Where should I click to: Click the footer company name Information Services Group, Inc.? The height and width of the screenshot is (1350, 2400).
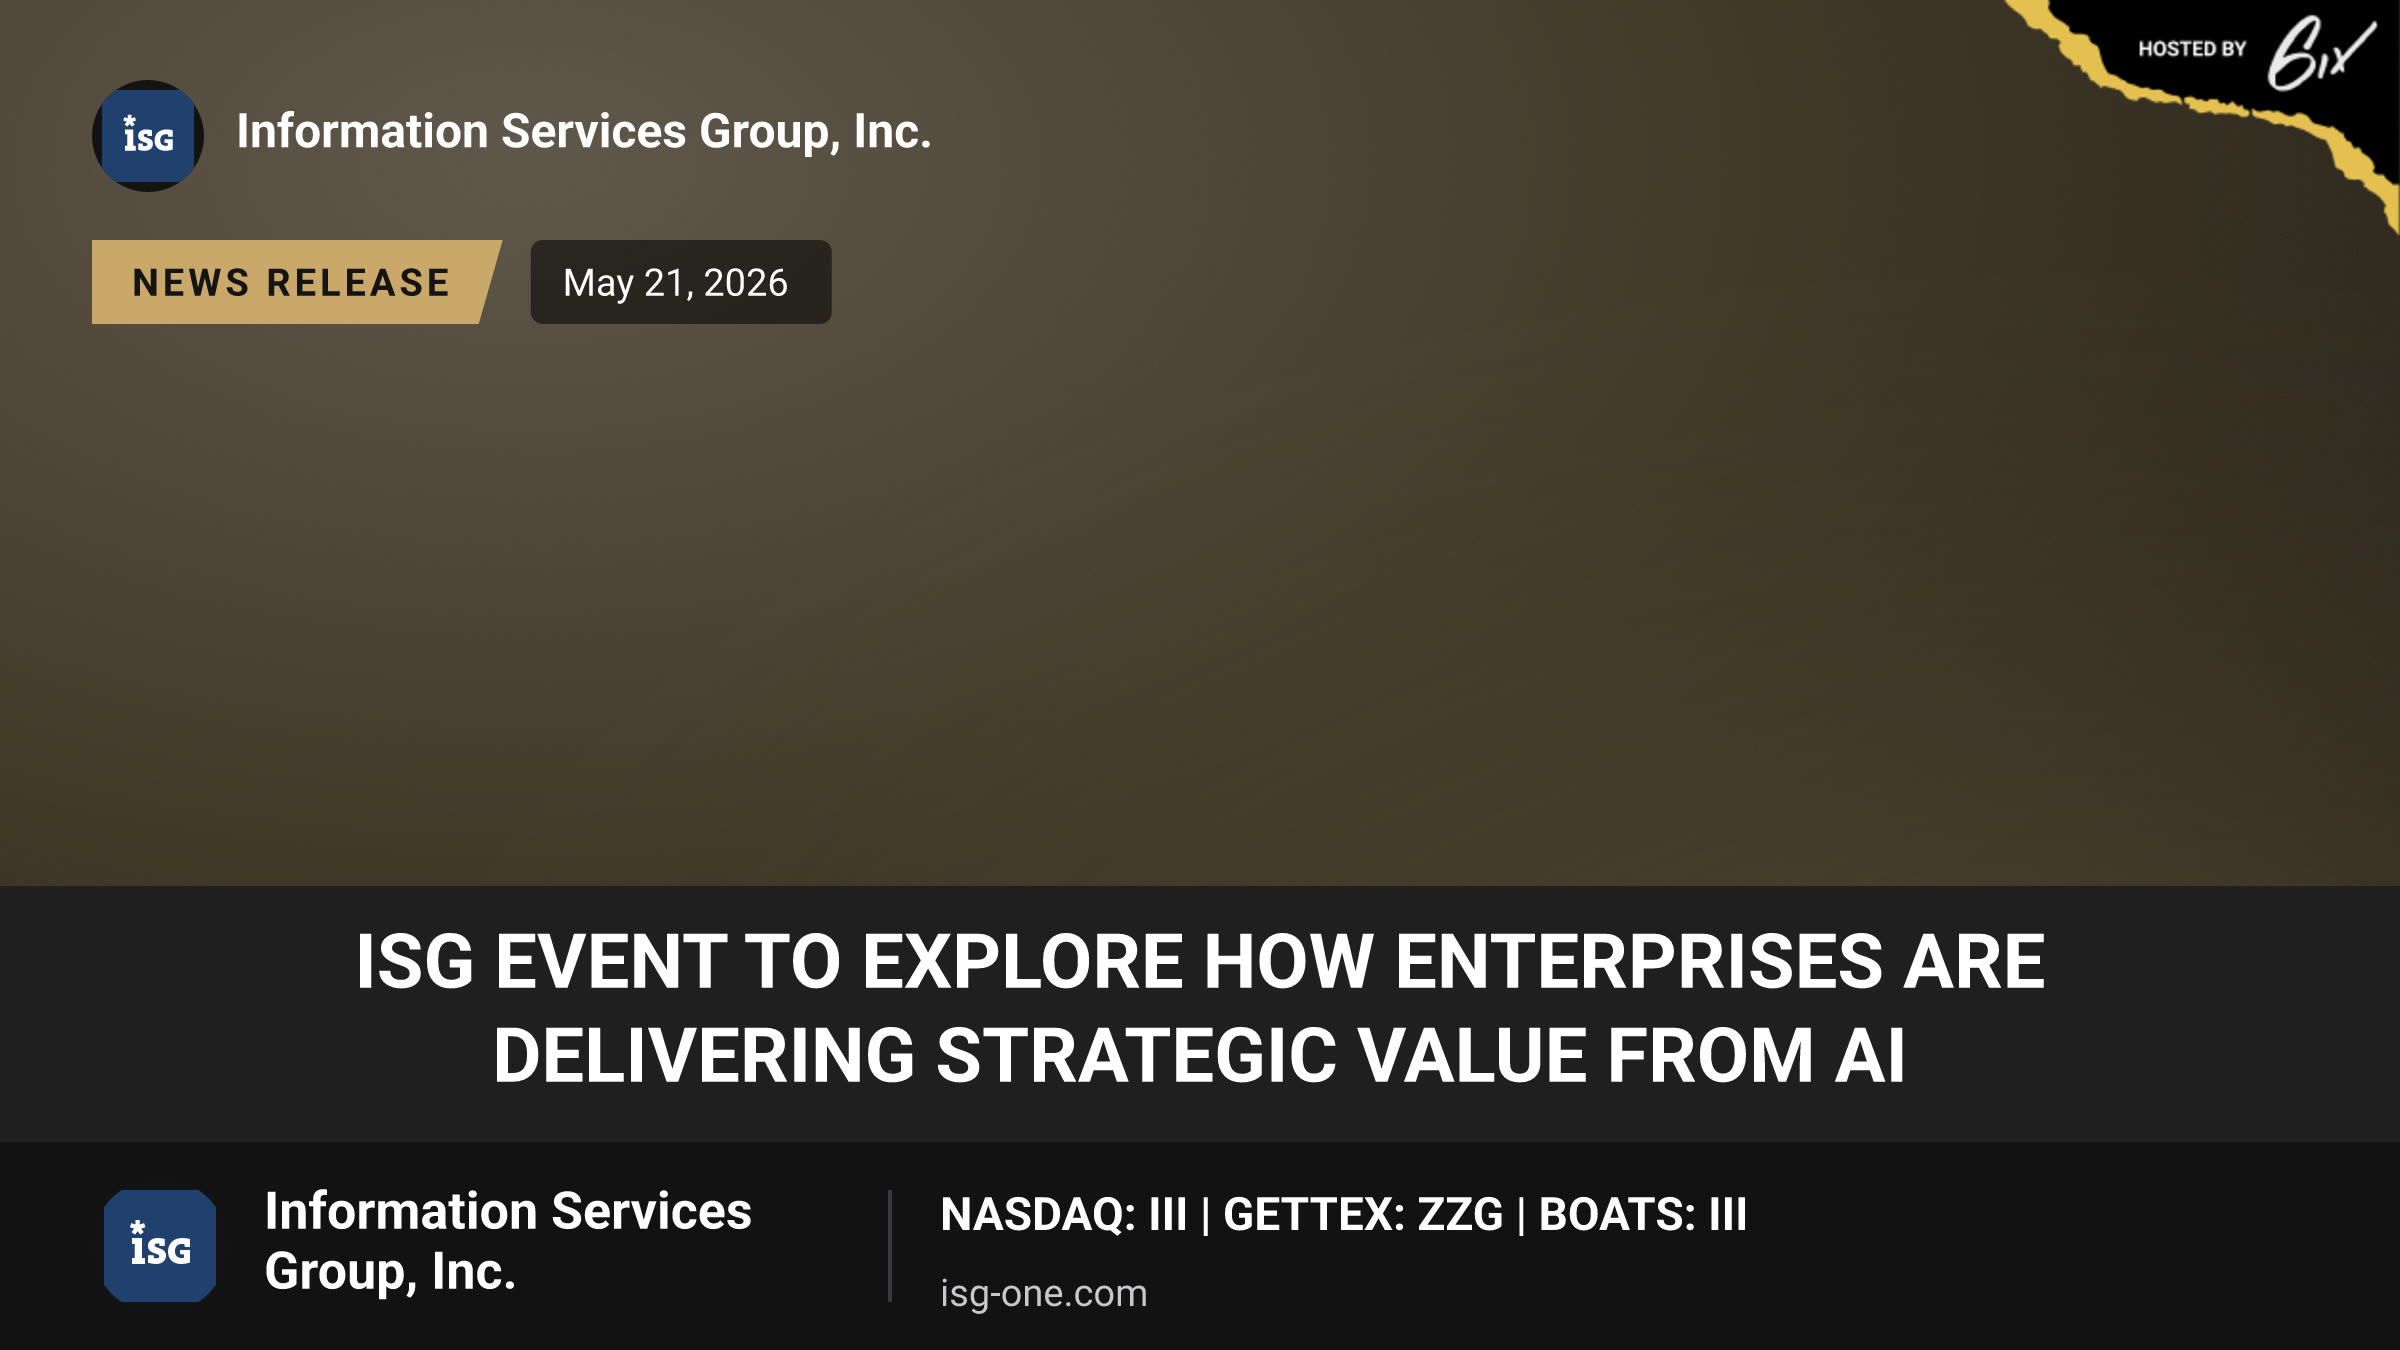click(508, 1241)
